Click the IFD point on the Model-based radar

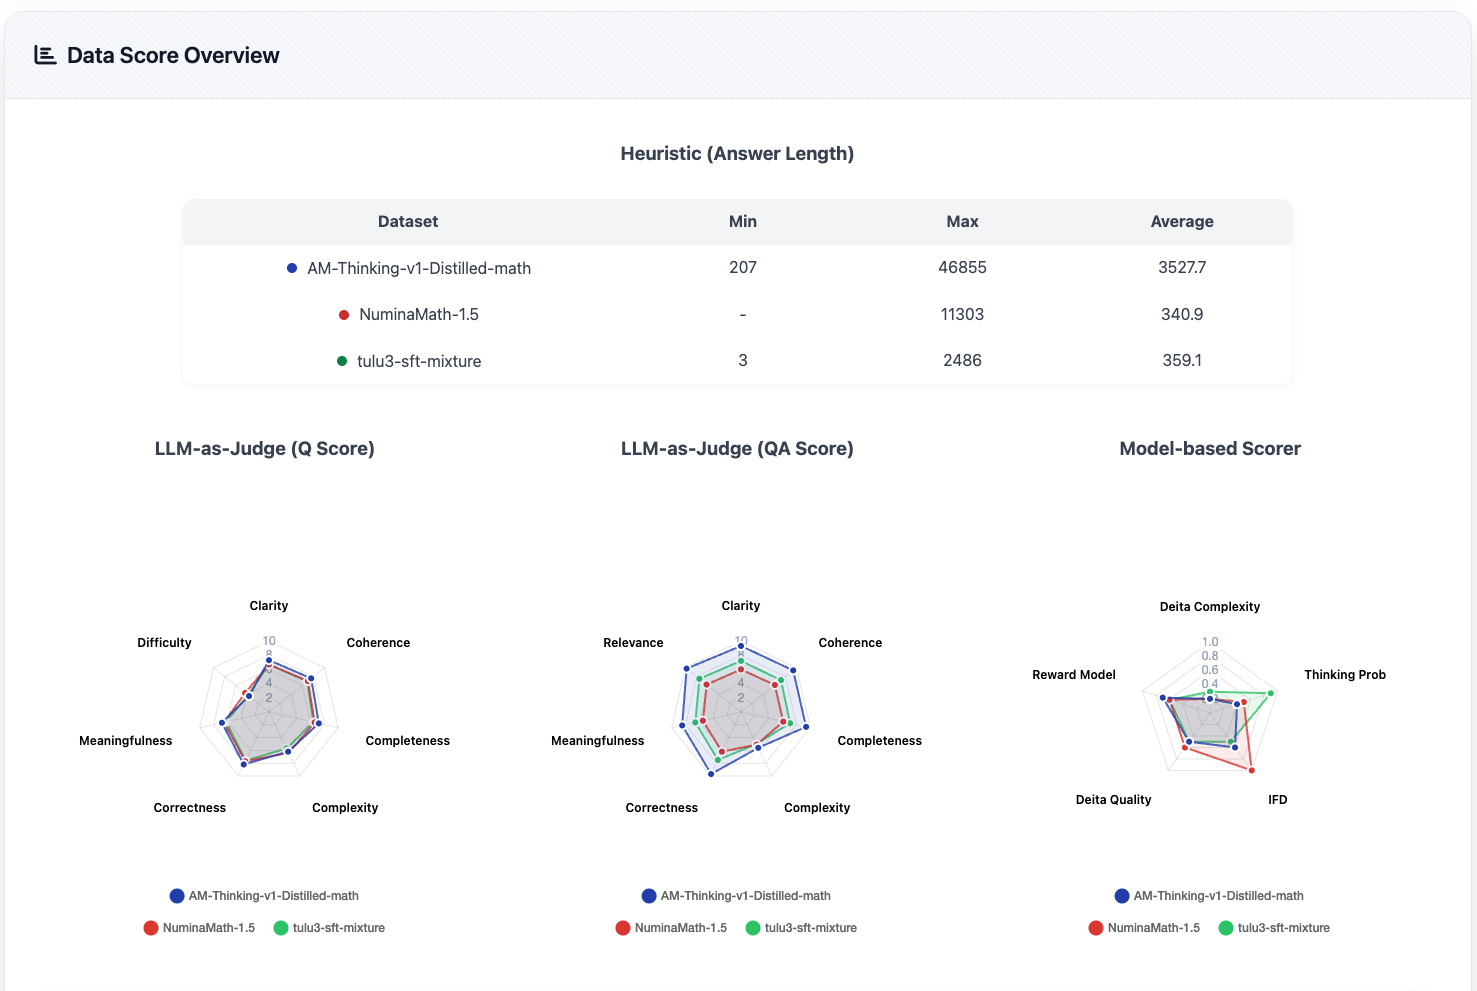(1251, 770)
